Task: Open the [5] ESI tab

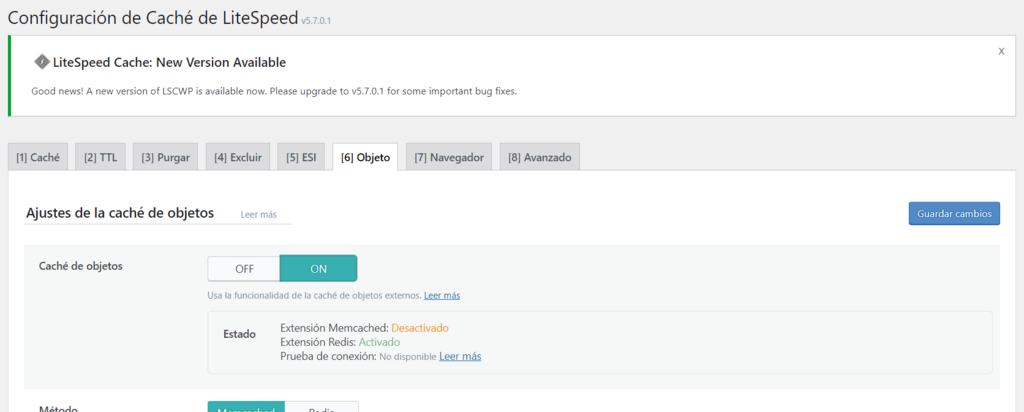Action: pos(301,157)
